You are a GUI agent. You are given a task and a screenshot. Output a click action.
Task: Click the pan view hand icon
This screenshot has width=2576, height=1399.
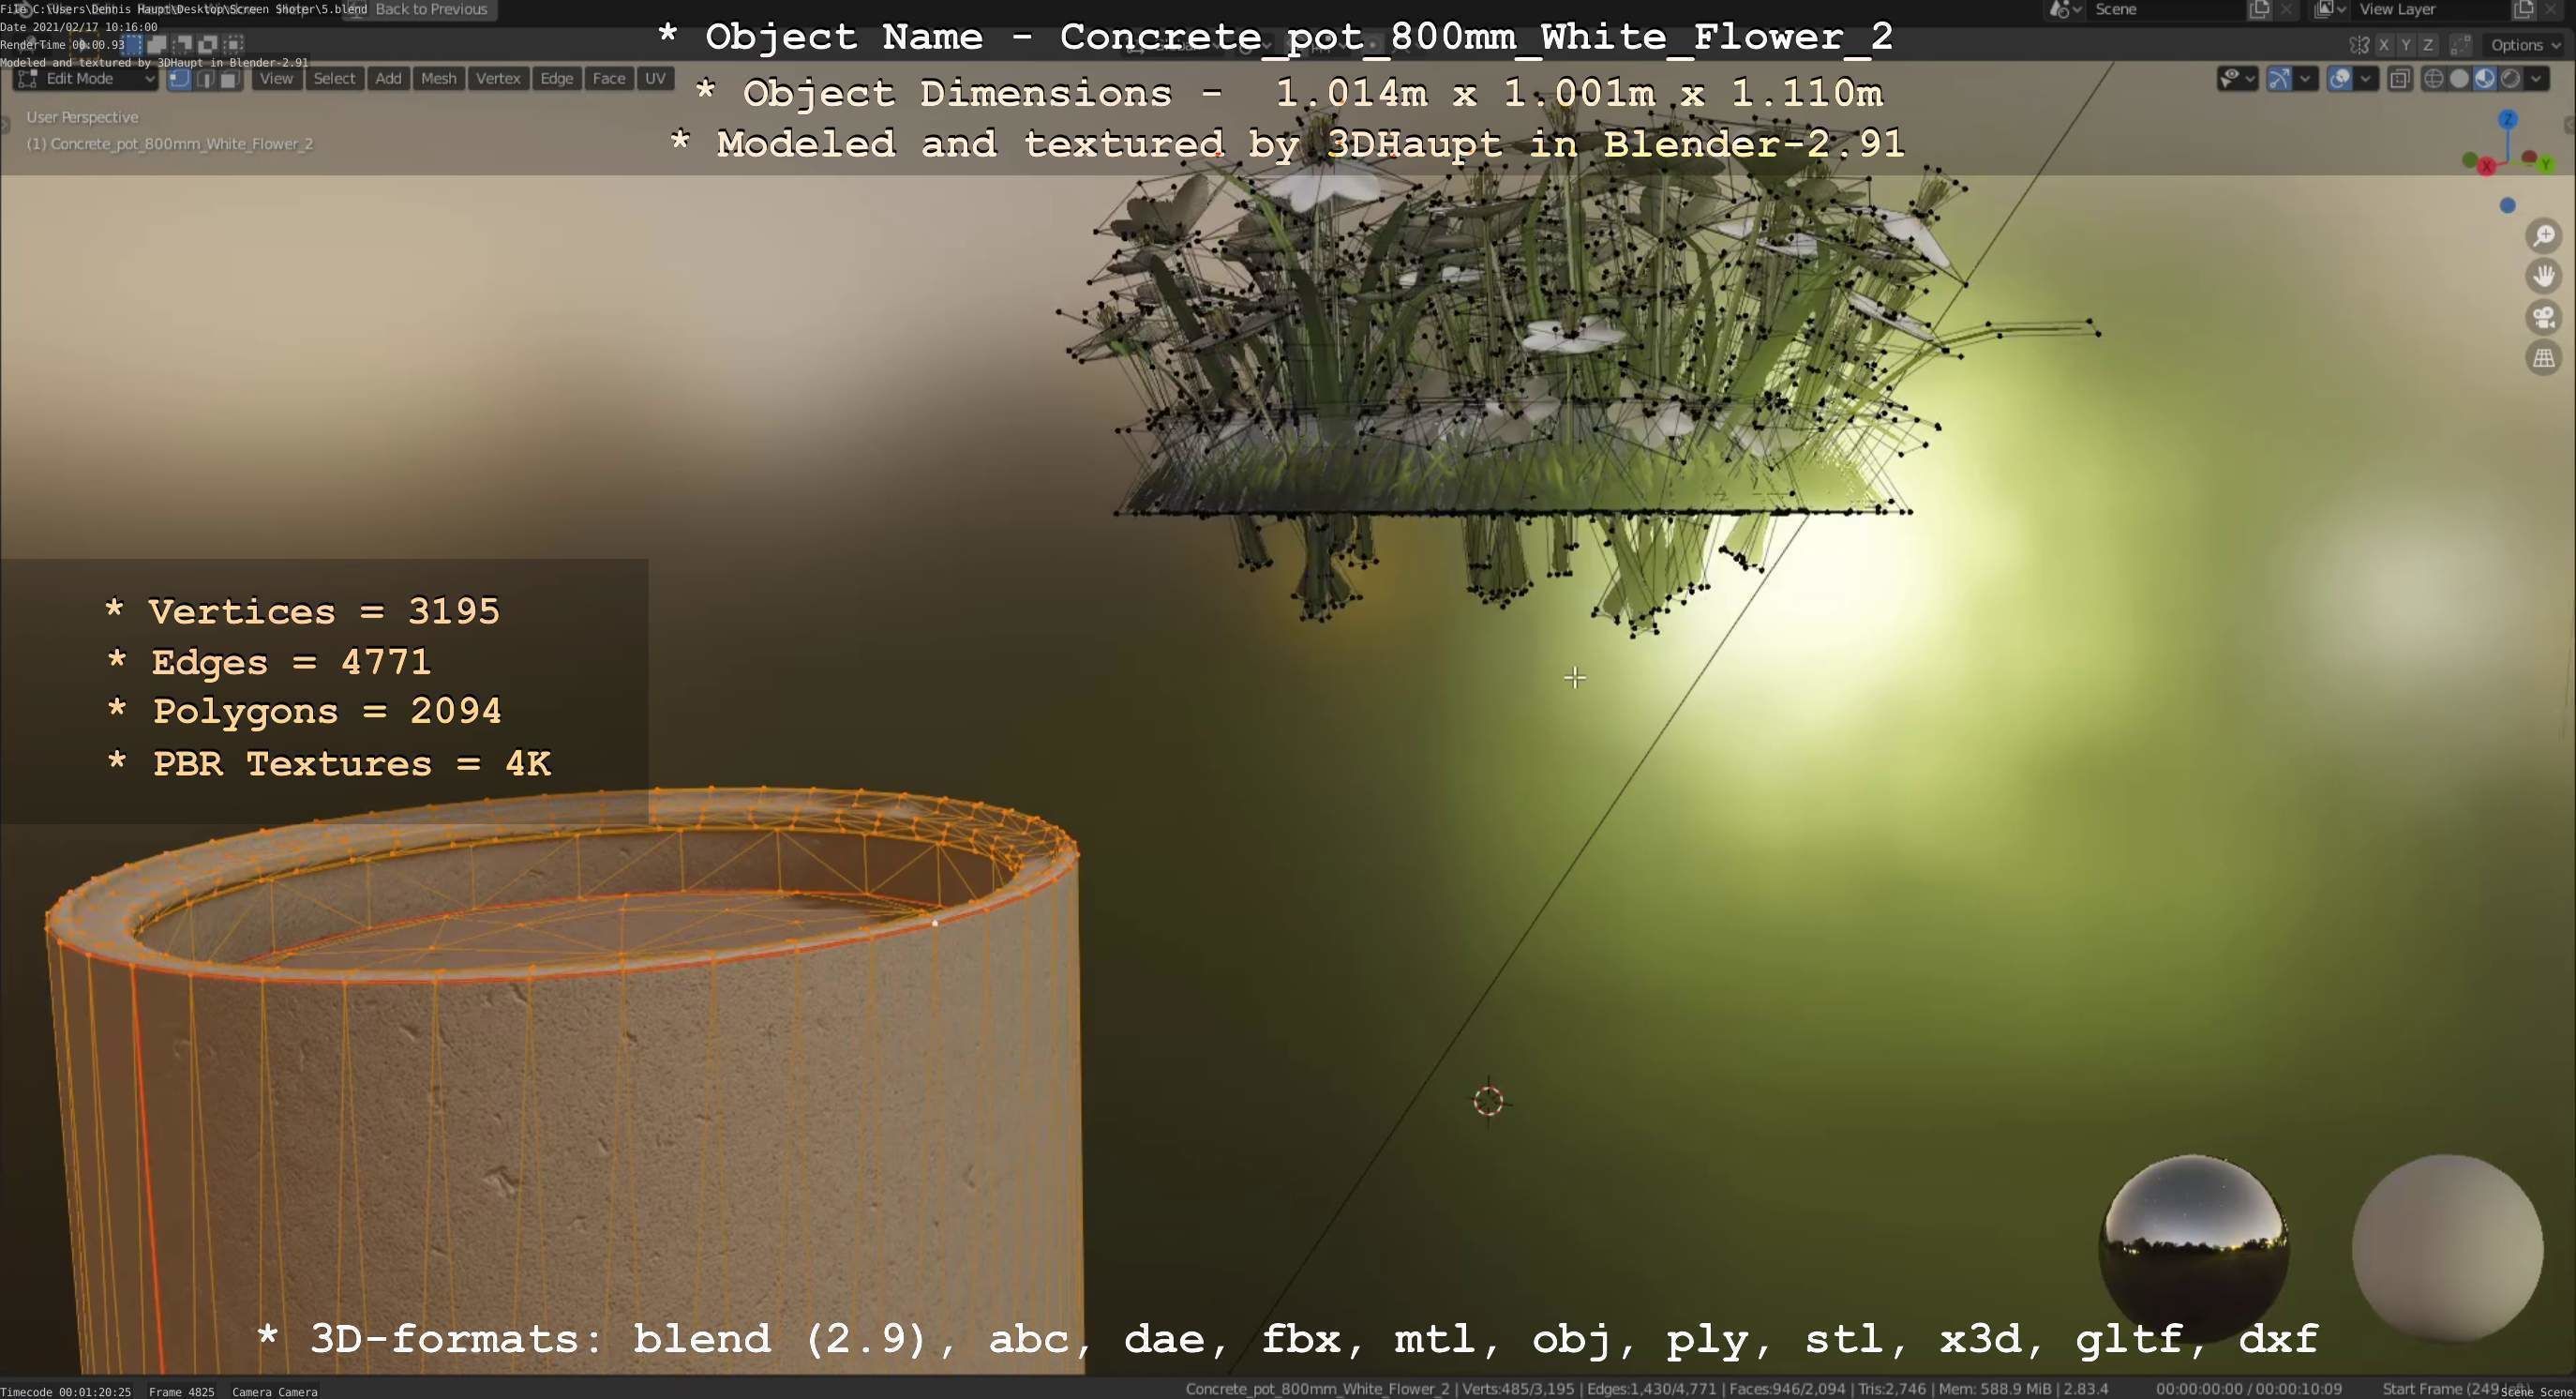click(x=2544, y=277)
